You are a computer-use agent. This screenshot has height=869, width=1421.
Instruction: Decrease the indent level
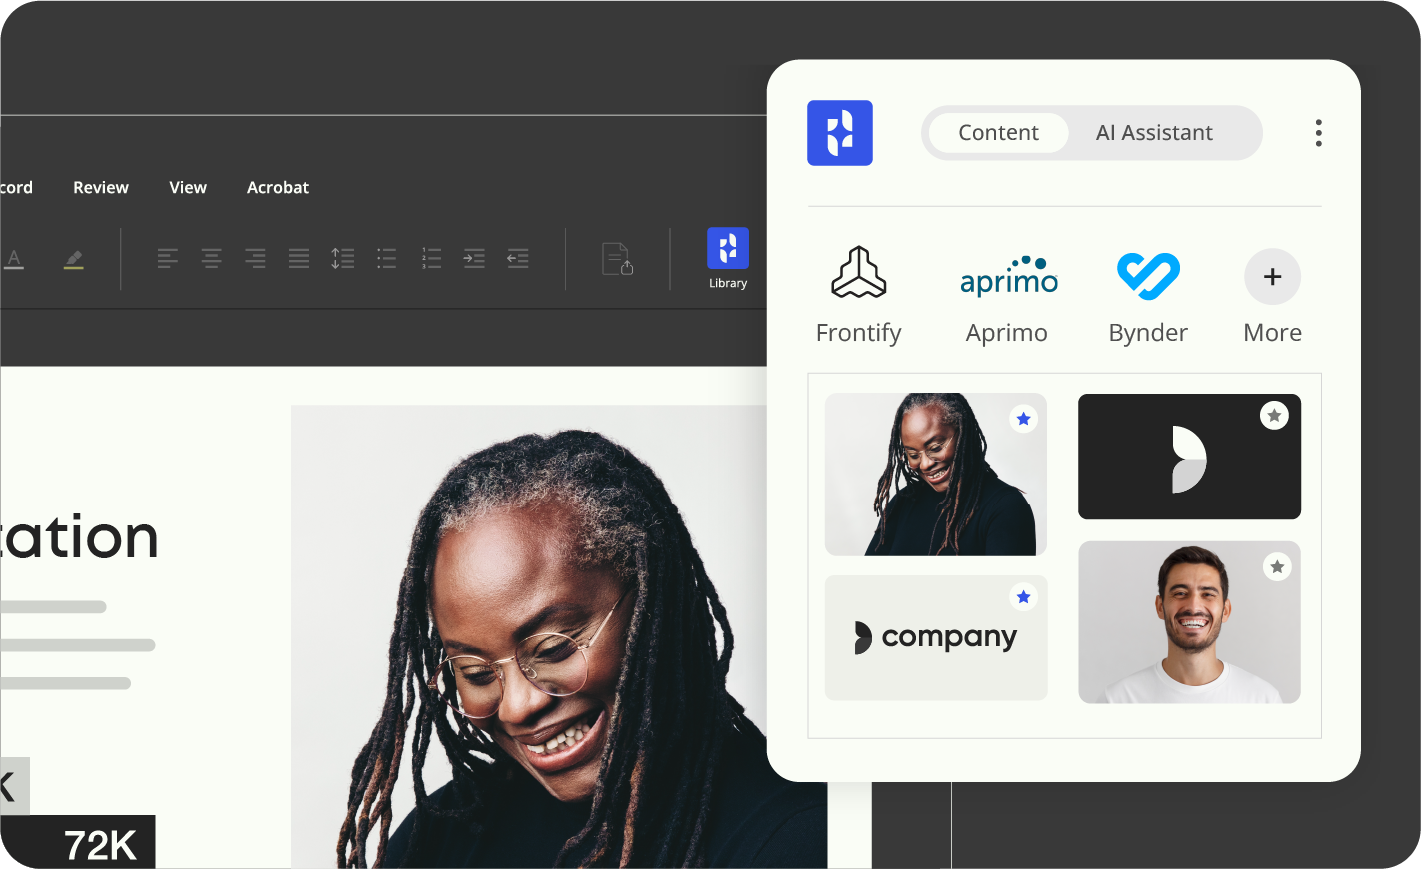point(518,259)
